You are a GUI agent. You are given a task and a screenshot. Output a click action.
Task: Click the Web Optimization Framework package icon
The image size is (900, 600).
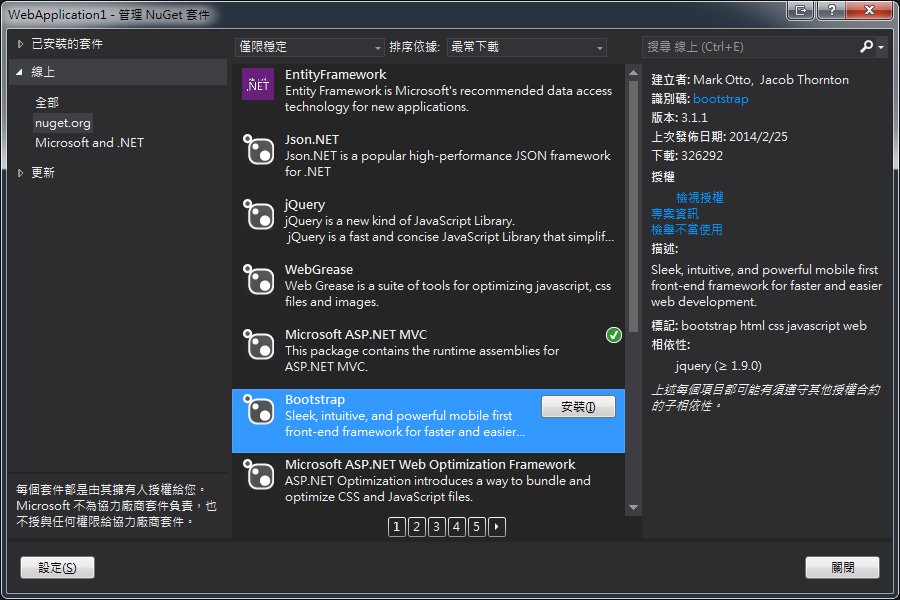(x=258, y=474)
